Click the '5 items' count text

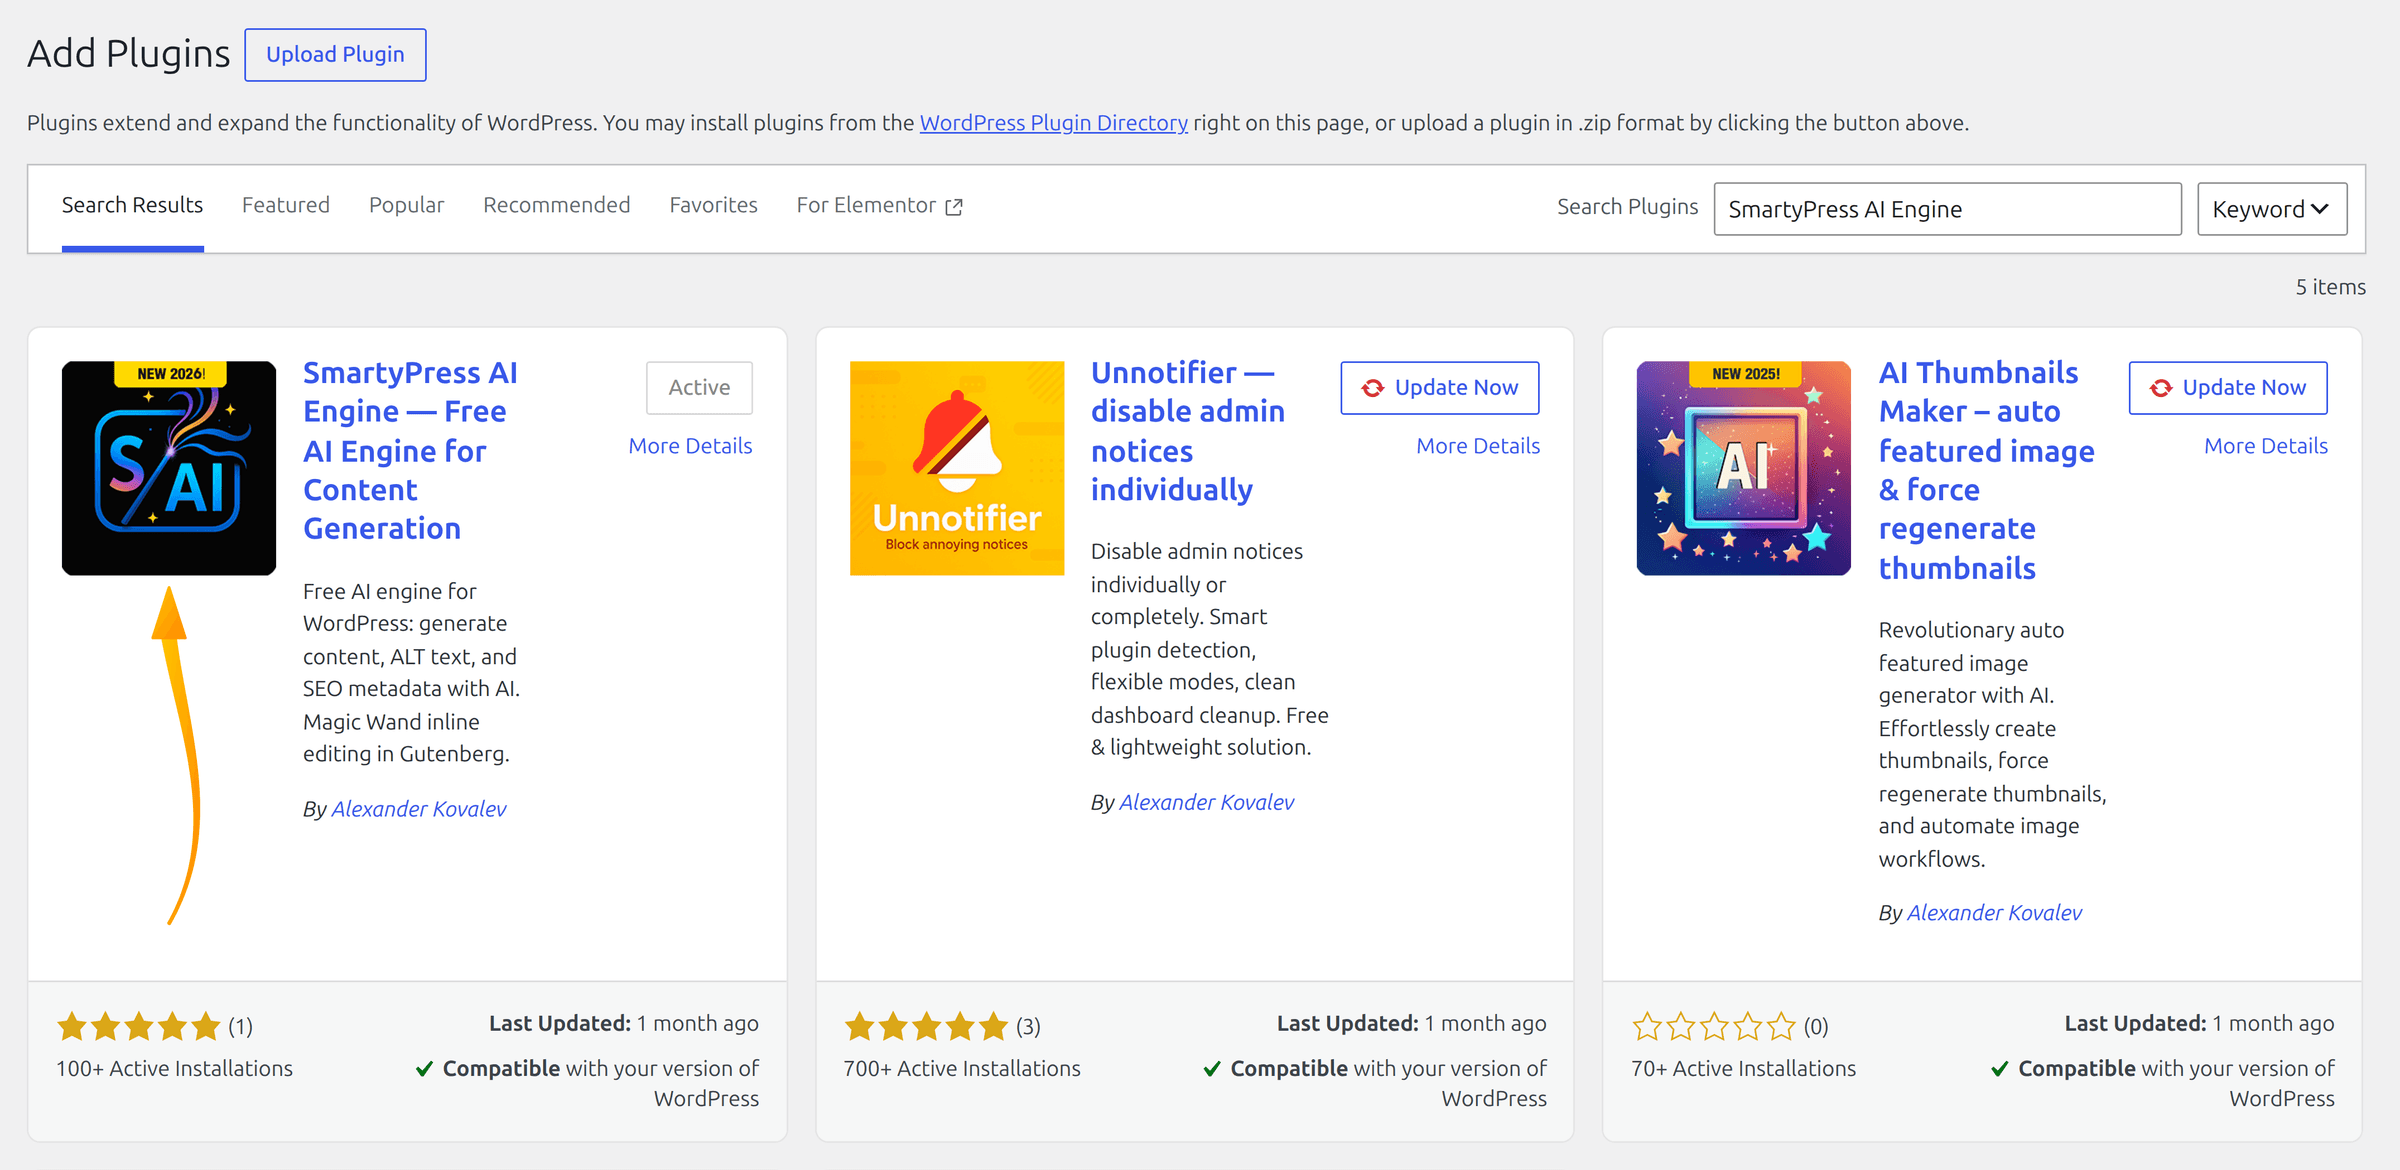(x=2330, y=287)
